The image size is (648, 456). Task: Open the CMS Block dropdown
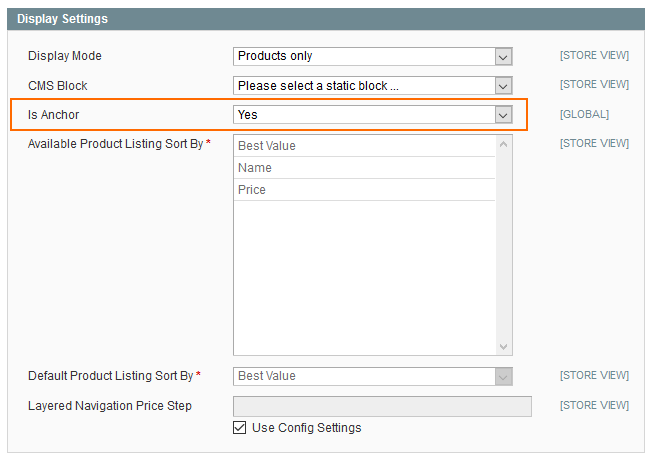373,86
